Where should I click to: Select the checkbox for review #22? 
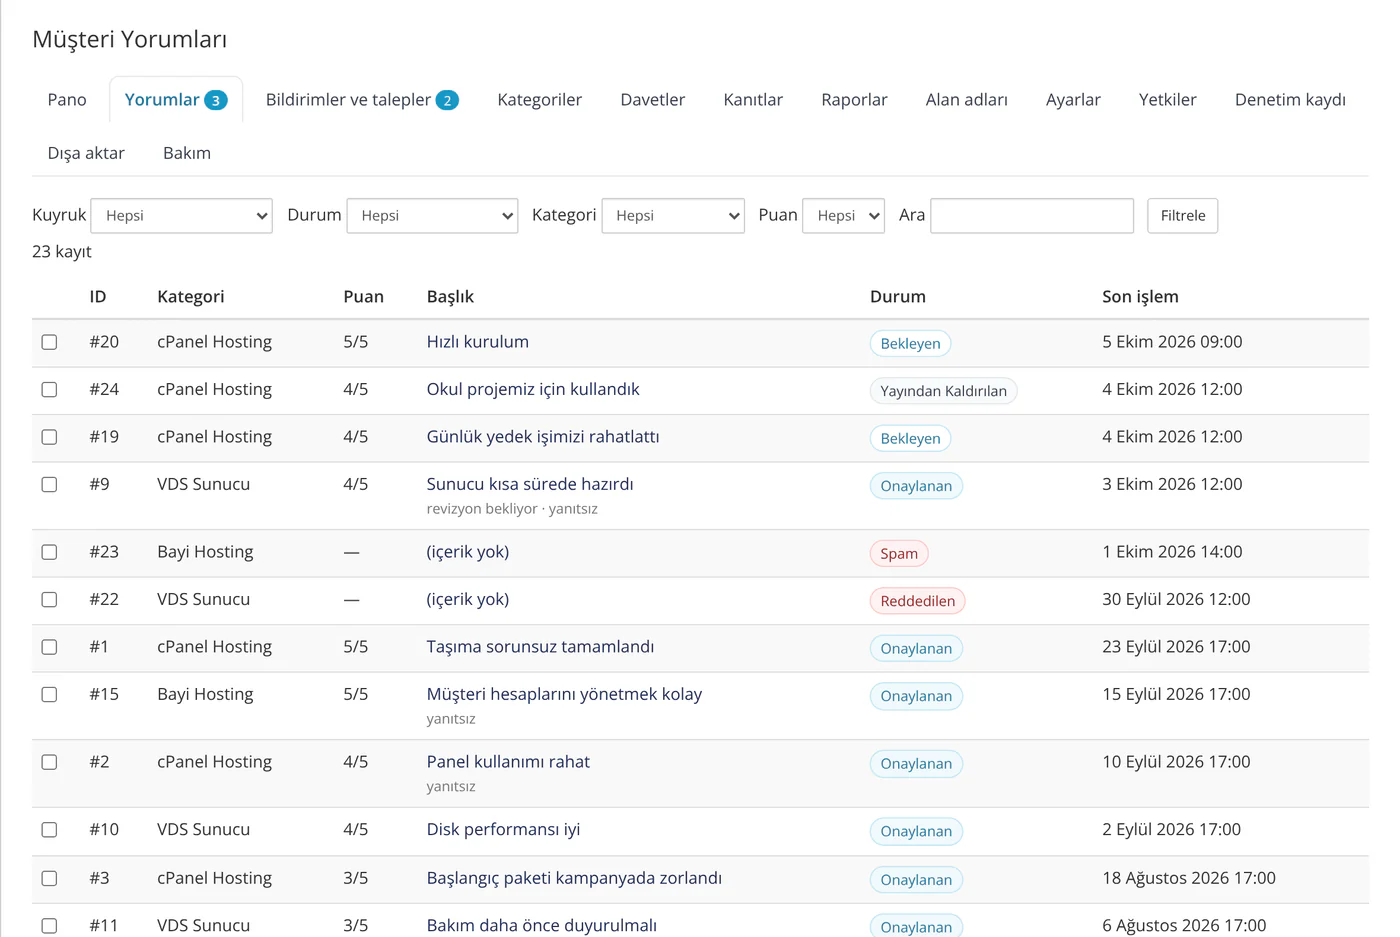(x=49, y=600)
